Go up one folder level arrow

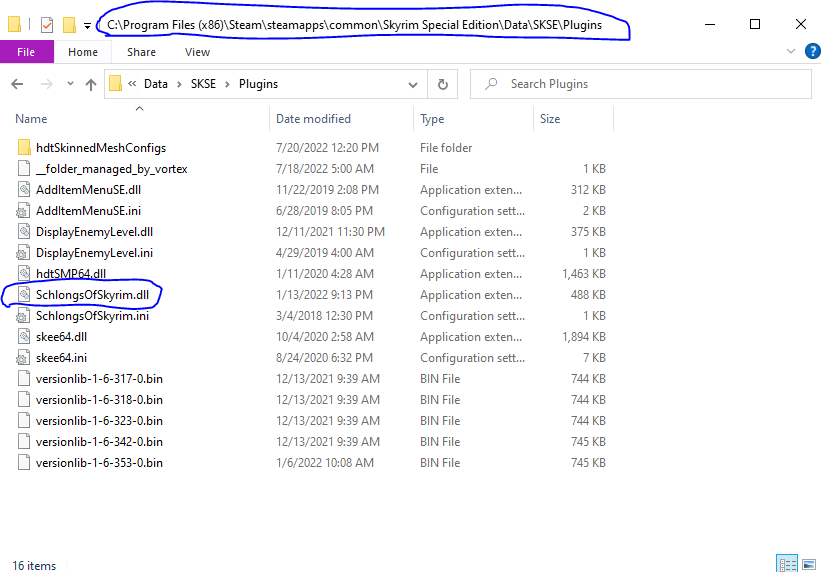[x=91, y=84]
